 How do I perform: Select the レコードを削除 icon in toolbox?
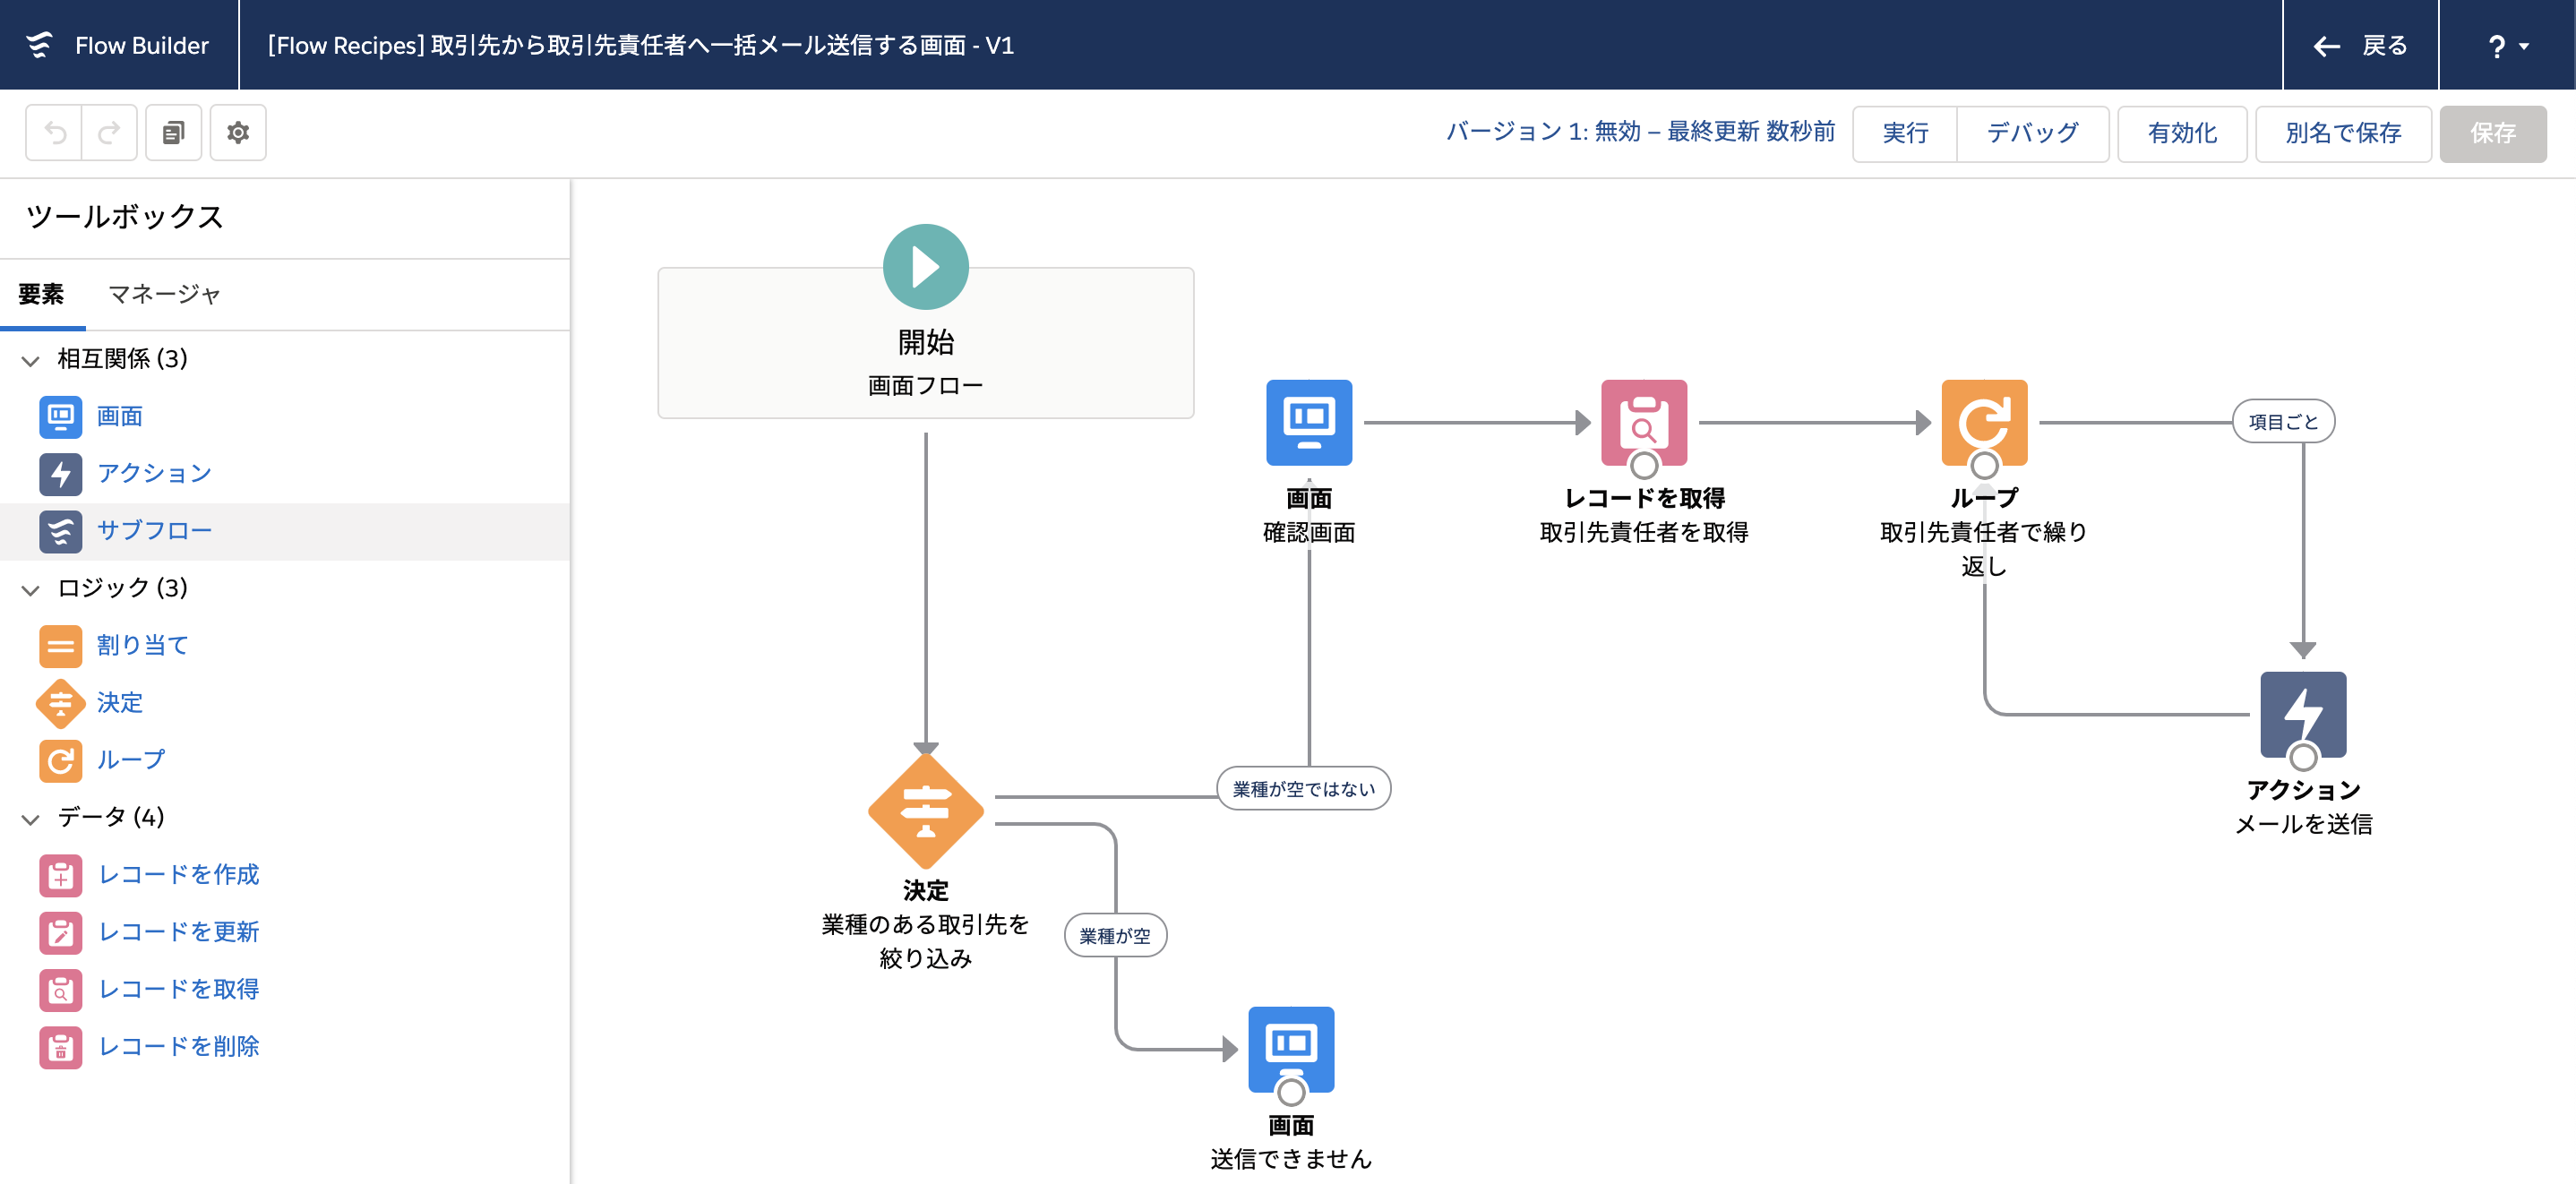[60, 1046]
